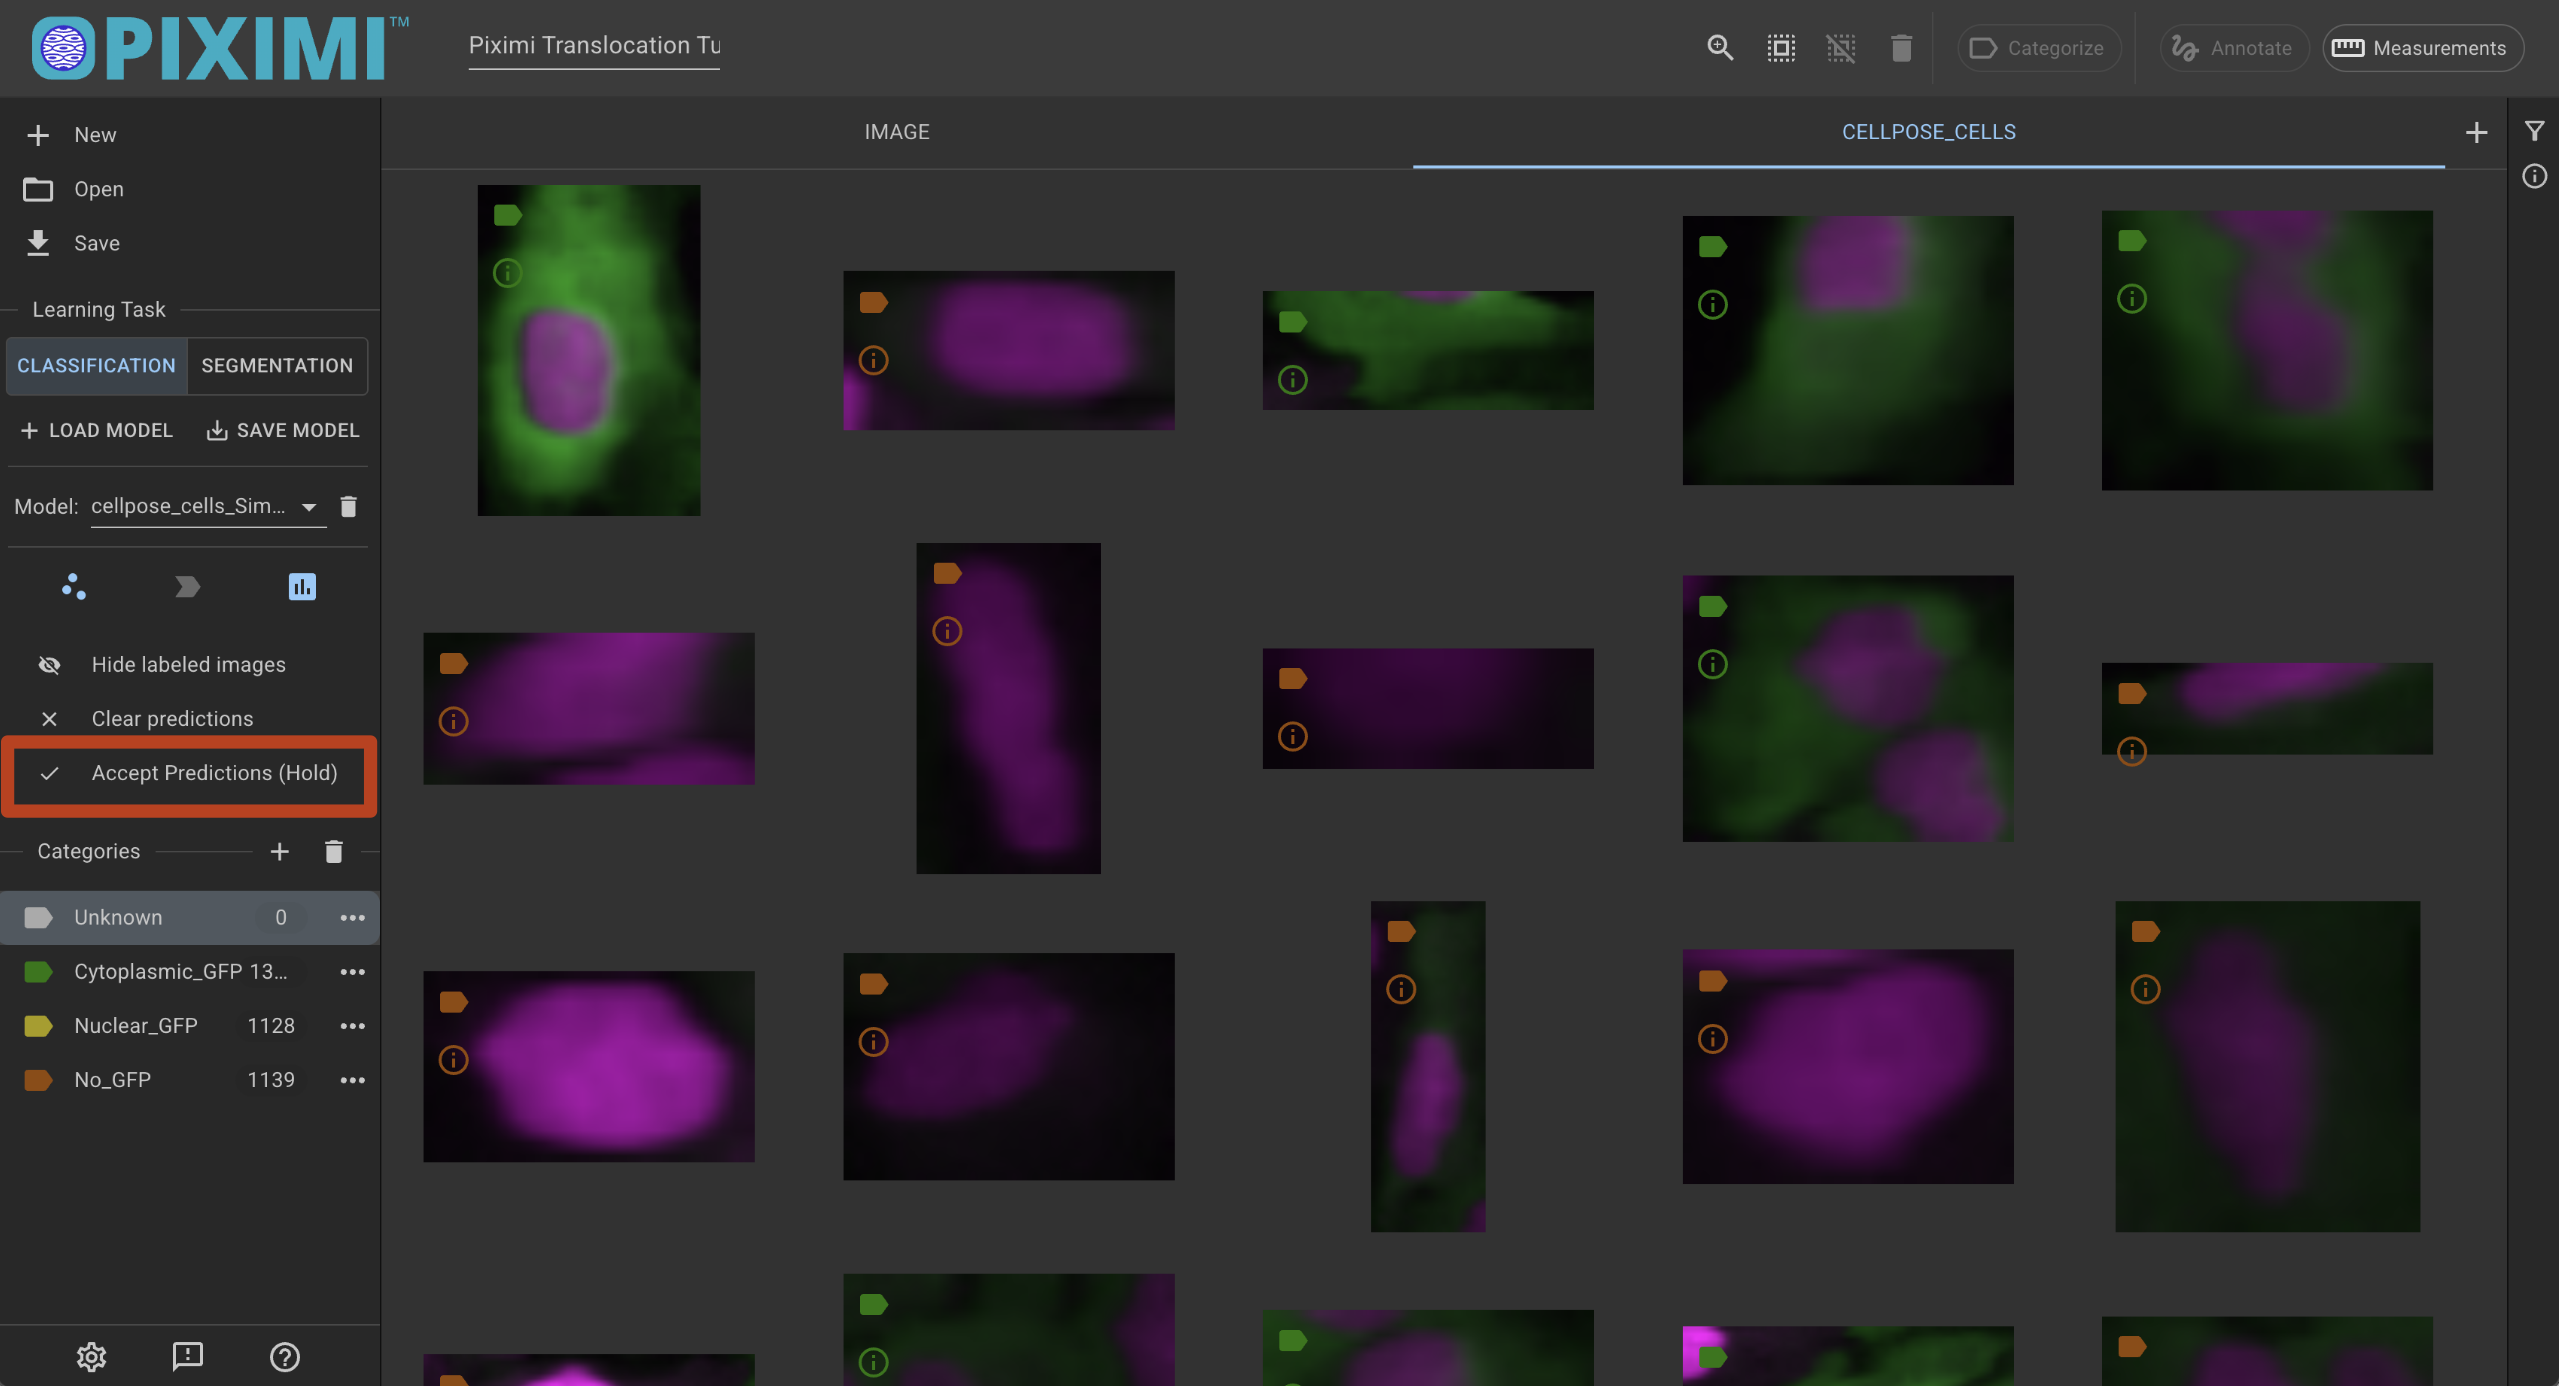Open the filter funnel icon at right edge
Viewport: 2559px width, 1386px height.
click(x=2534, y=131)
